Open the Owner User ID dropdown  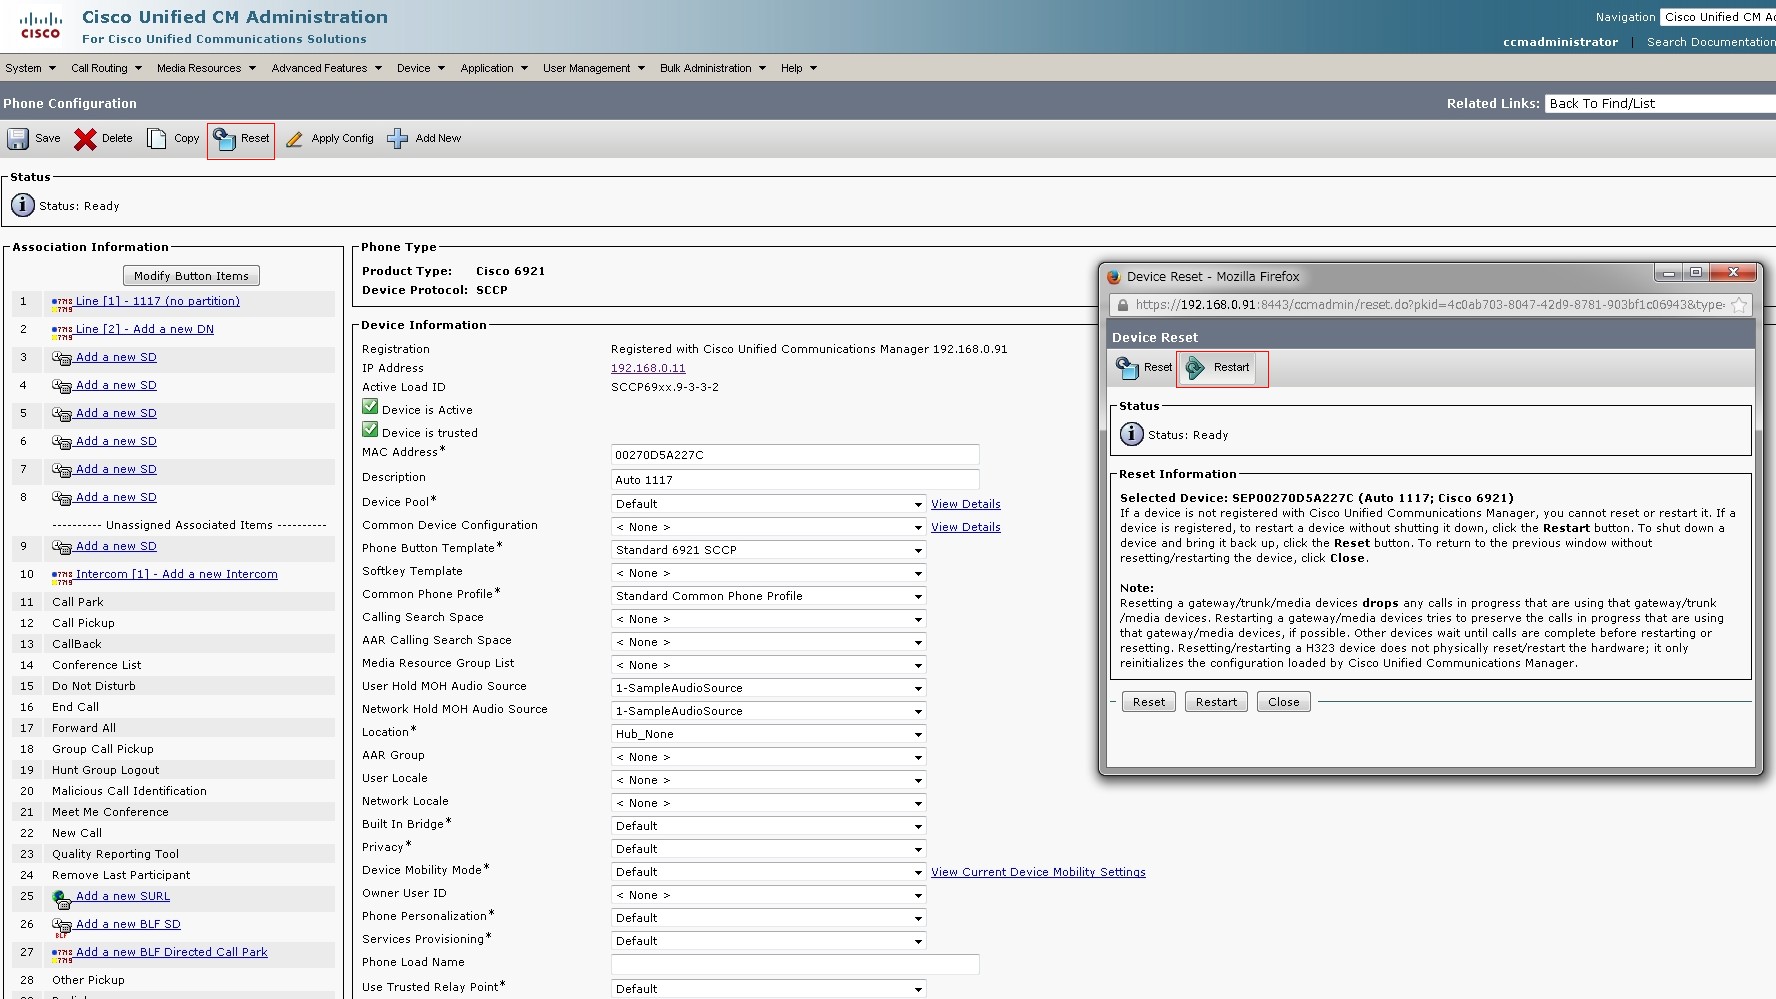(x=768, y=895)
